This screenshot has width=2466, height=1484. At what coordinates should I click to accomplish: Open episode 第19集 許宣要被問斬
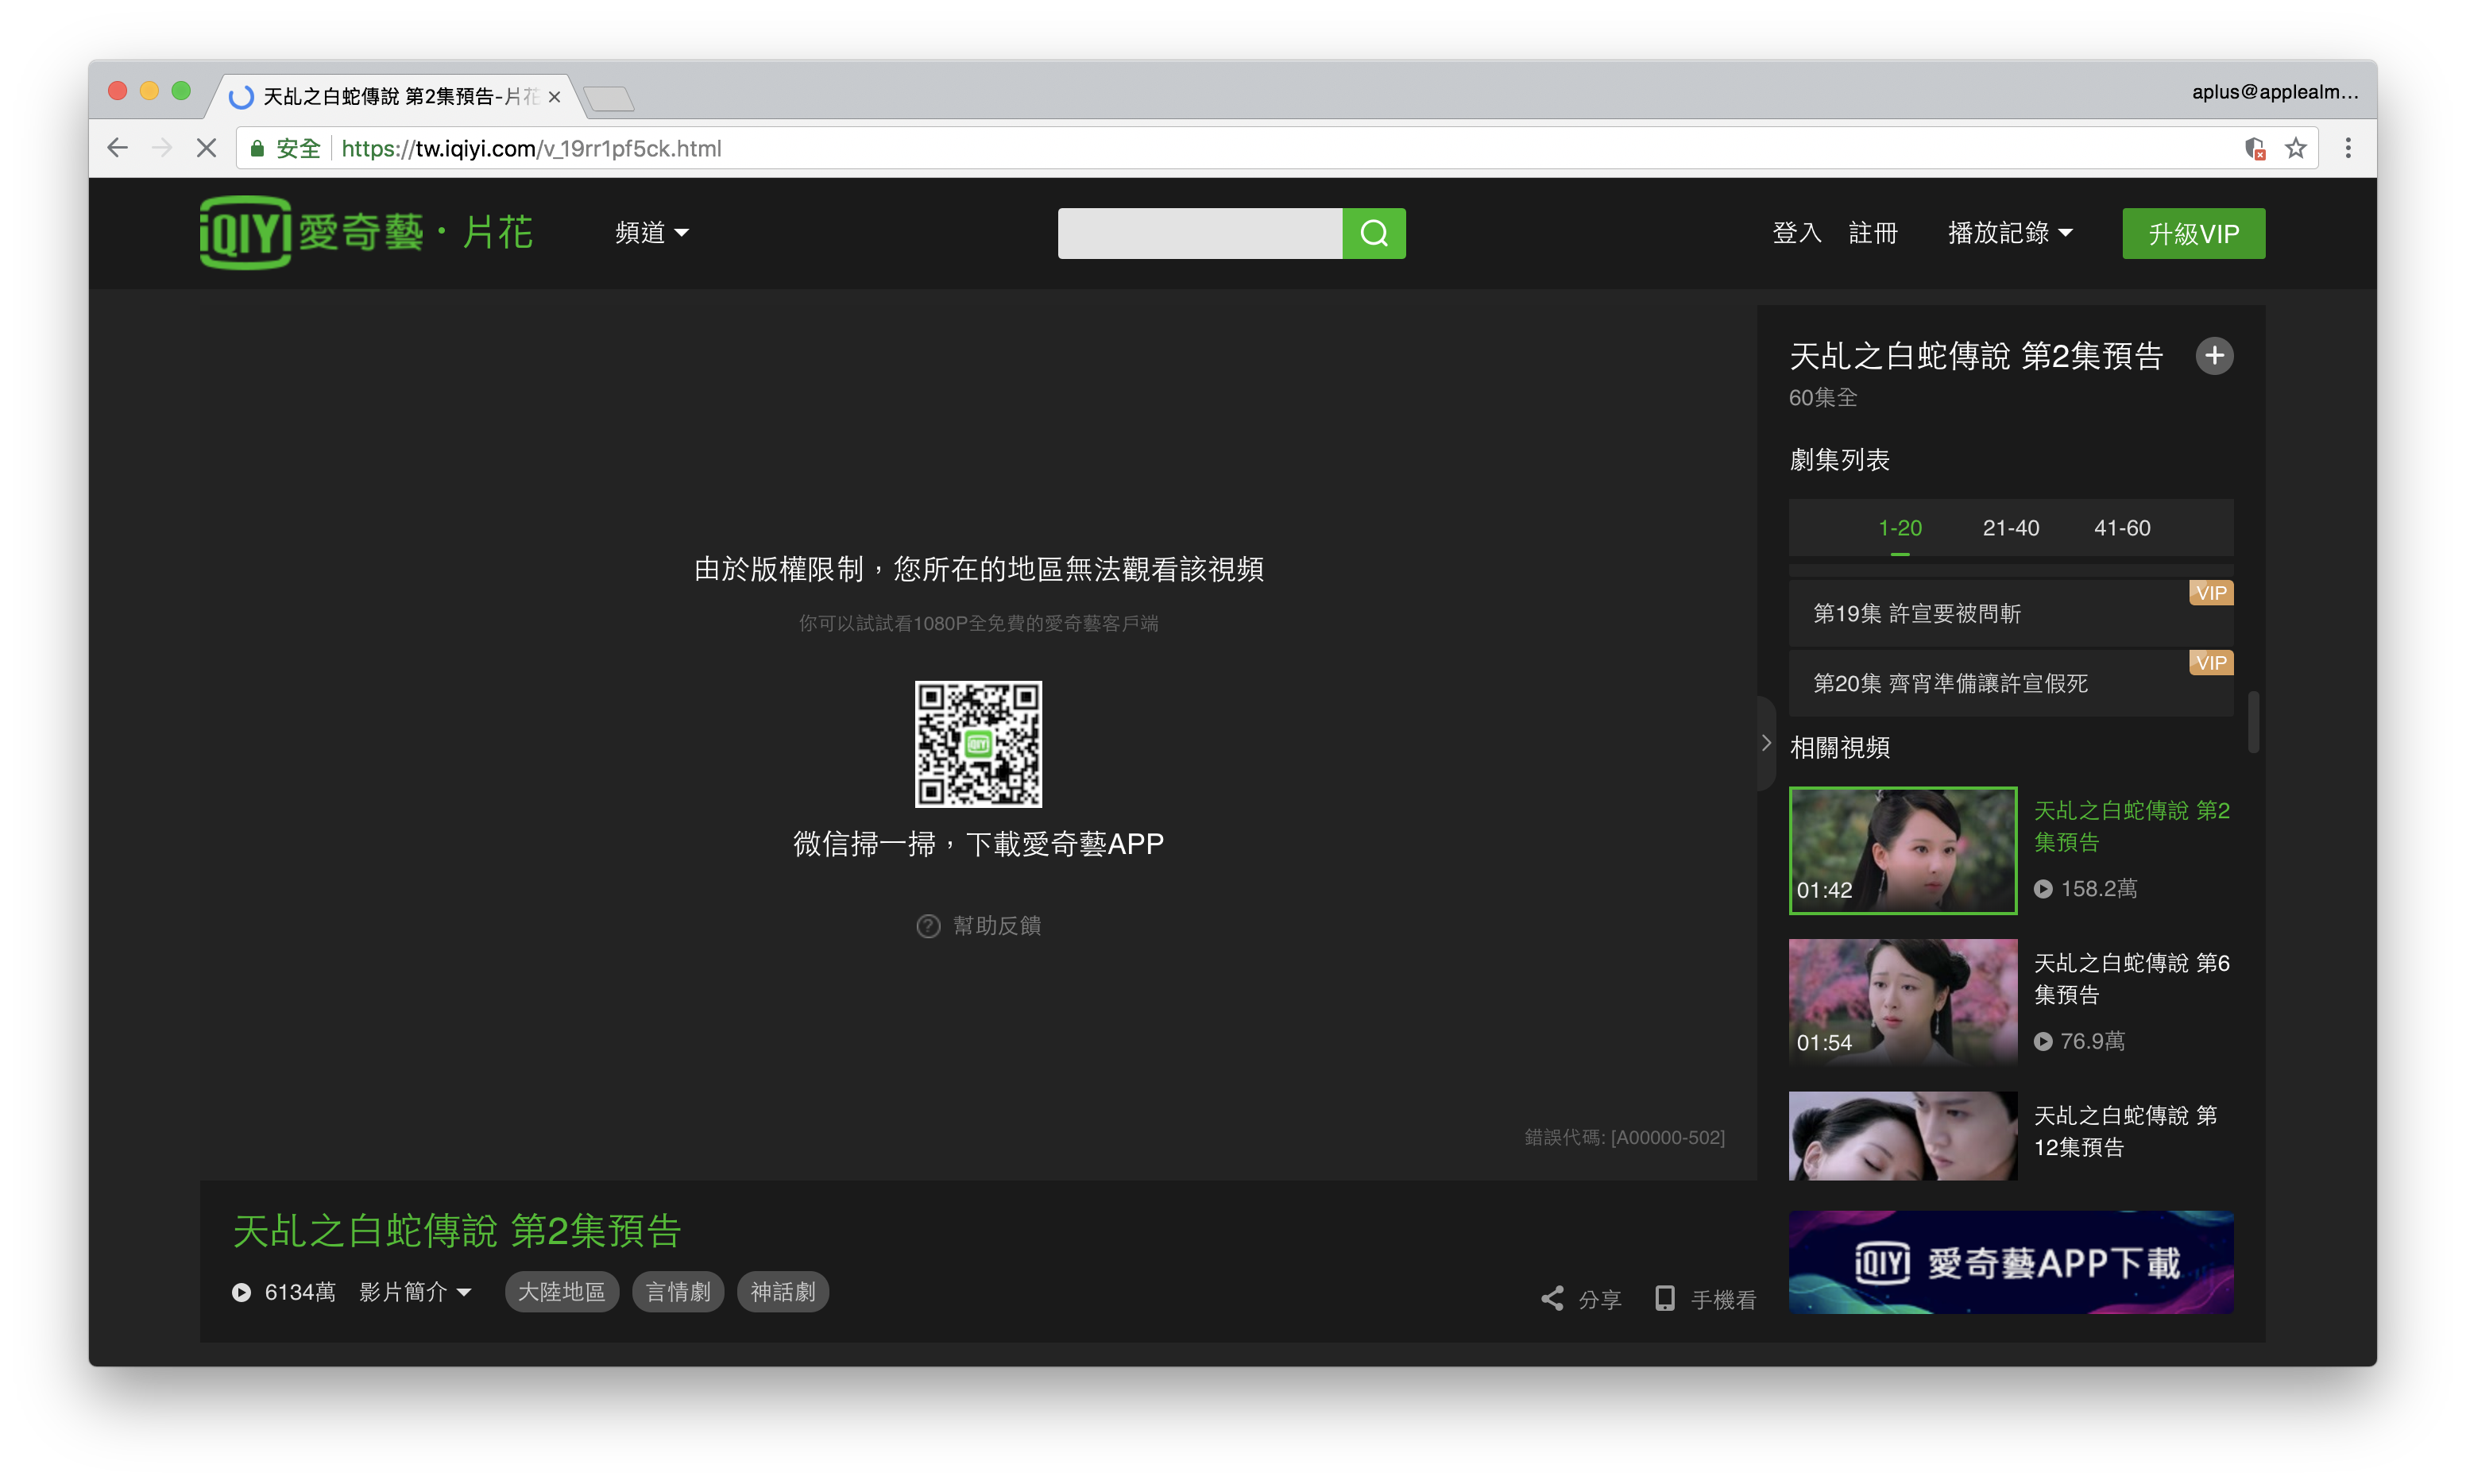(2010, 613)
